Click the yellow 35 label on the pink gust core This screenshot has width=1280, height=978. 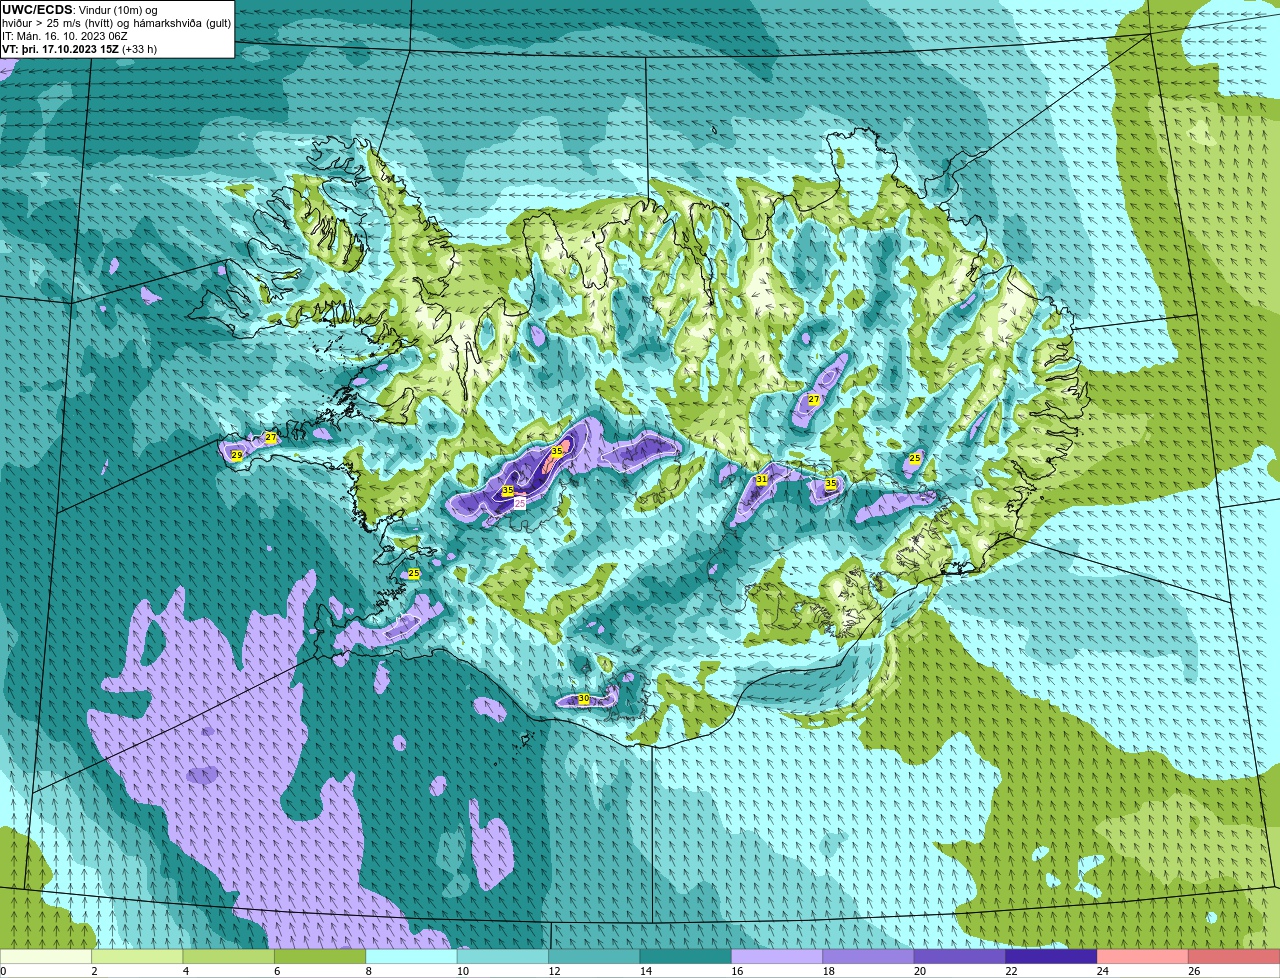point(557,451)
